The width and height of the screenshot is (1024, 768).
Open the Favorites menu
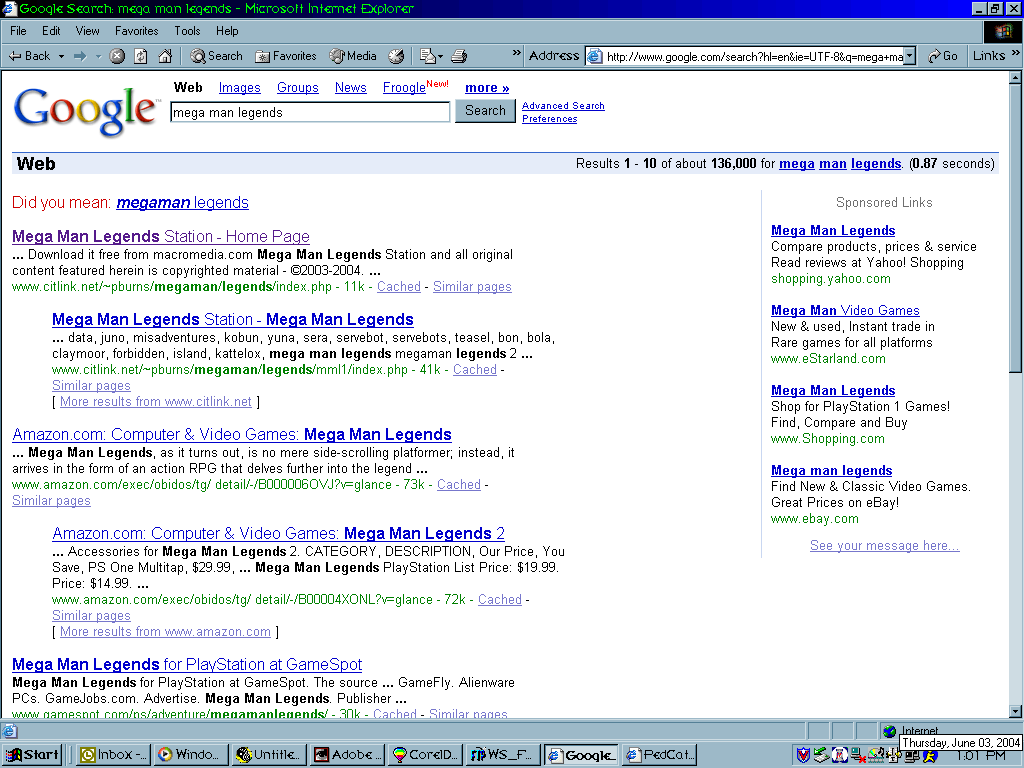[x=136, y=31]
